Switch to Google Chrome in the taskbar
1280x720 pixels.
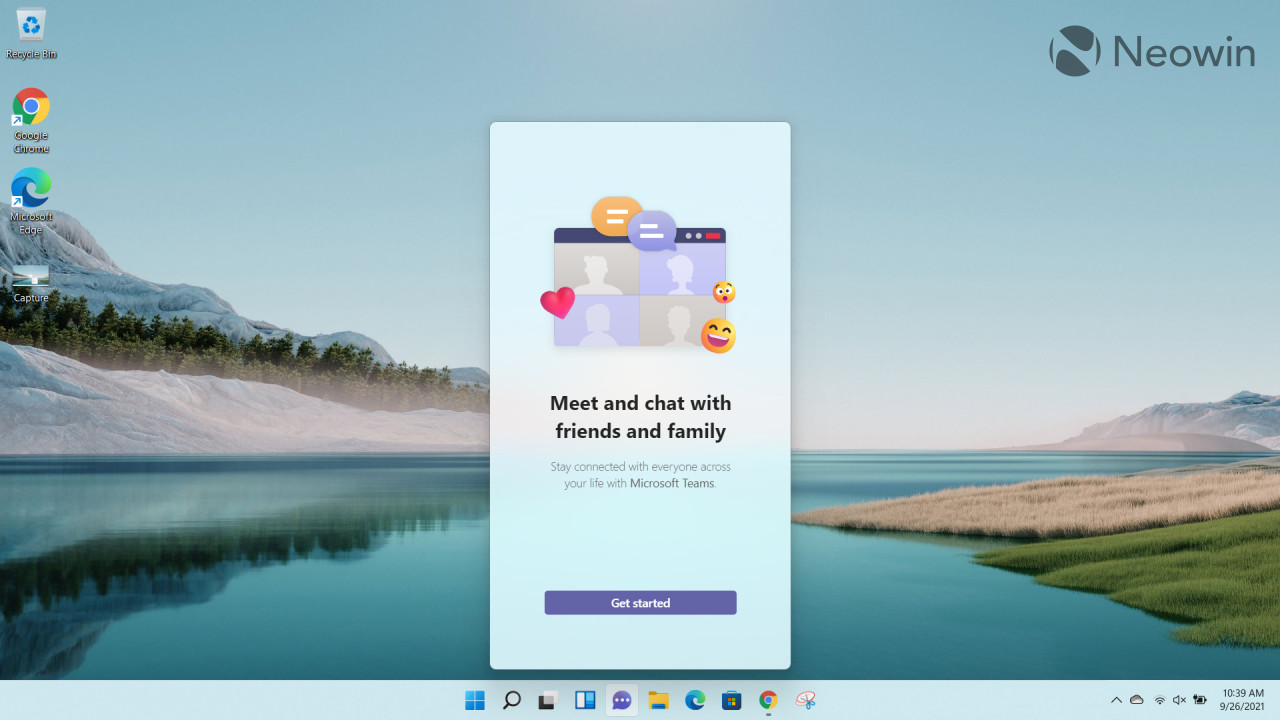(768, 700)
